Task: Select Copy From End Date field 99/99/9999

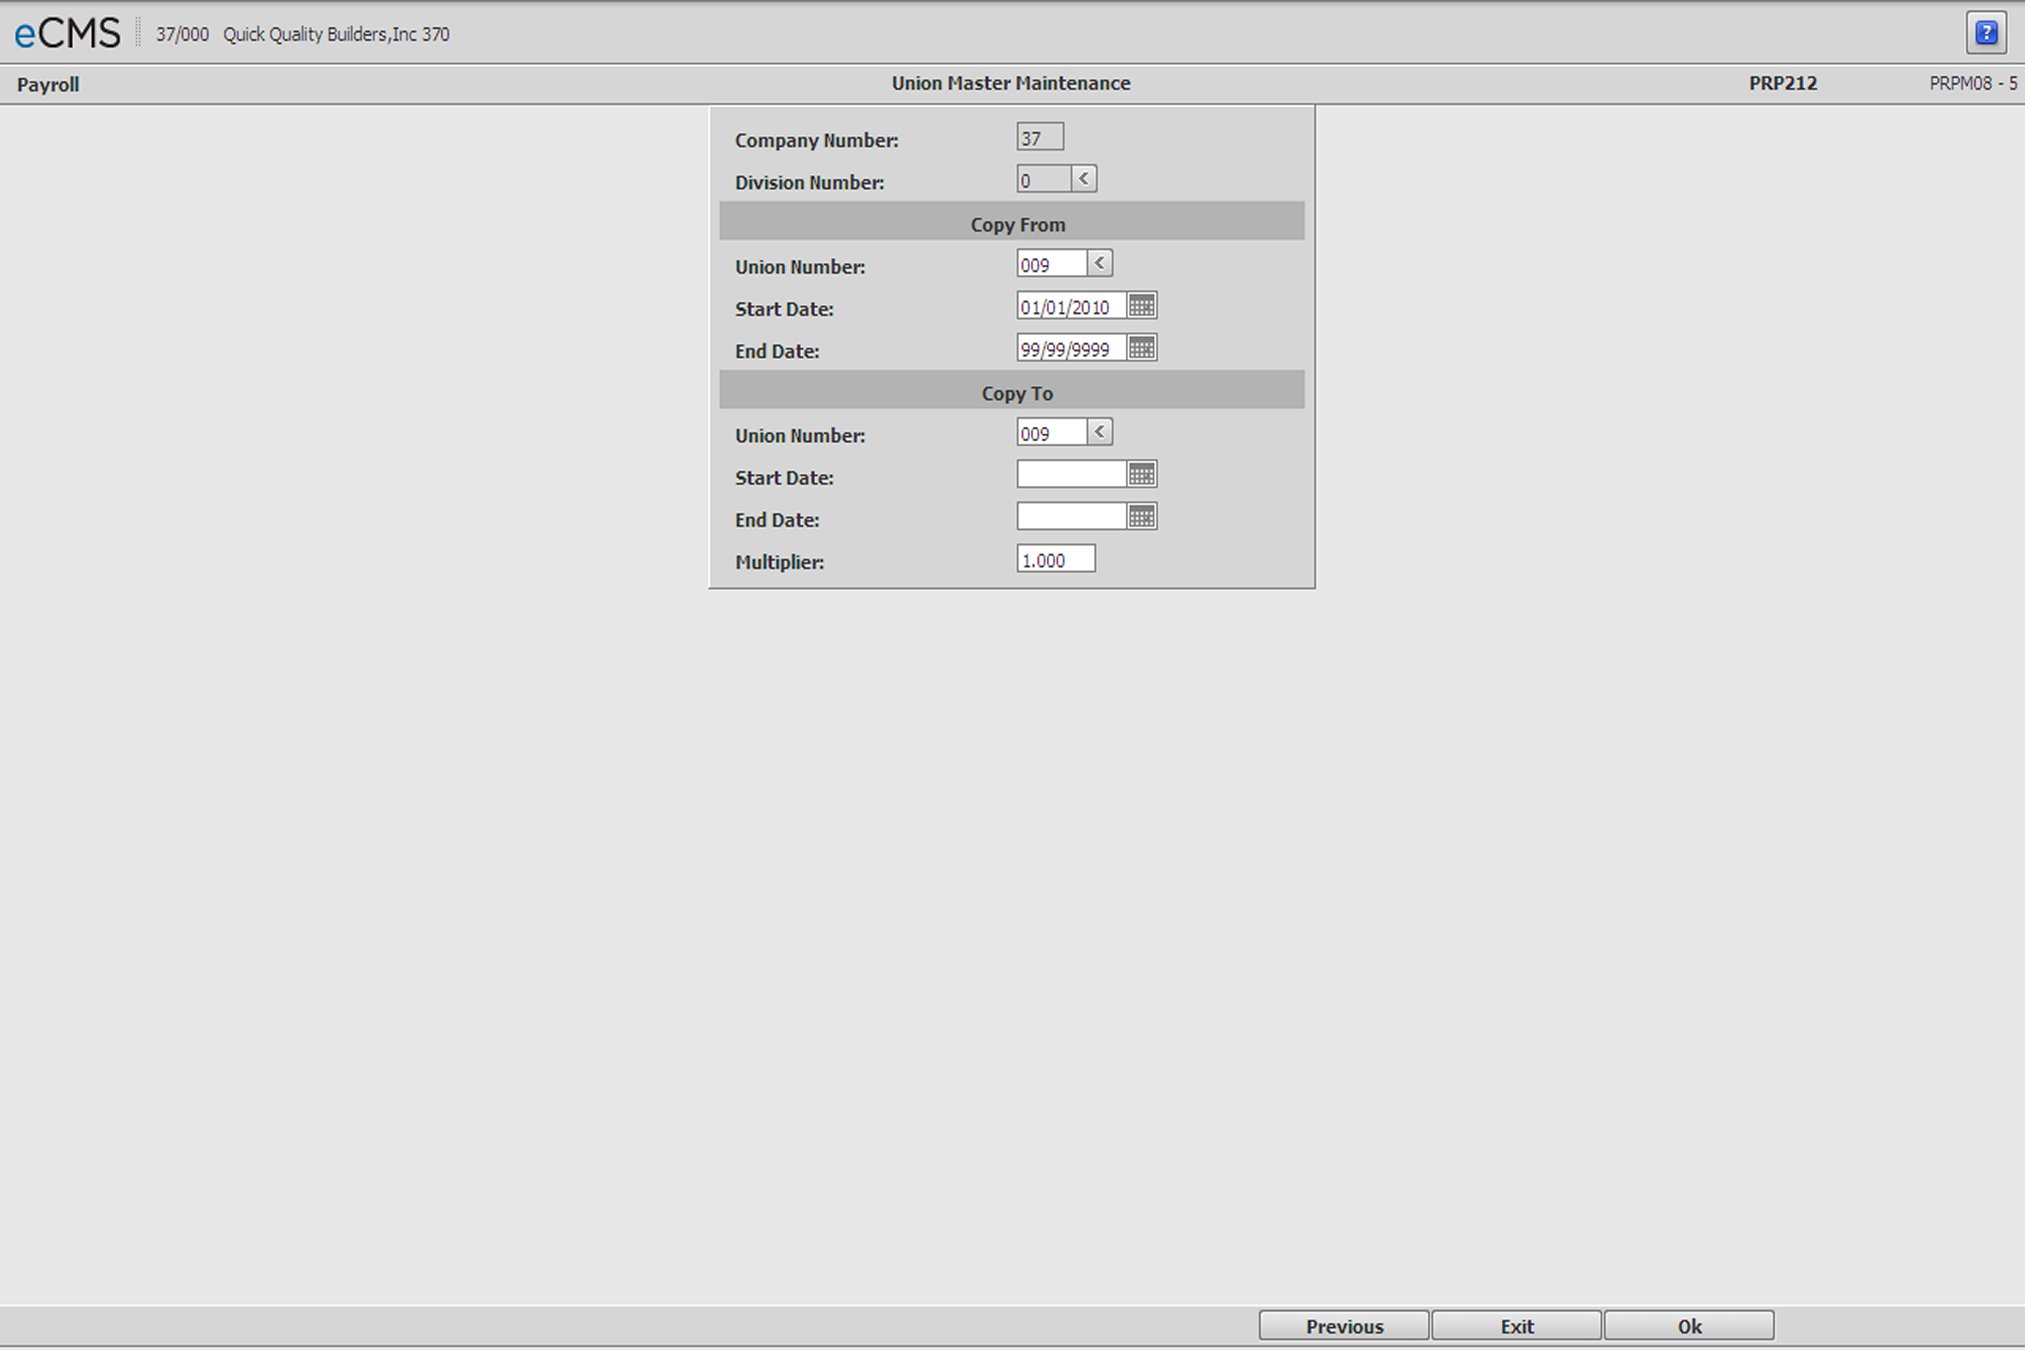Action: coord(1072,348)
